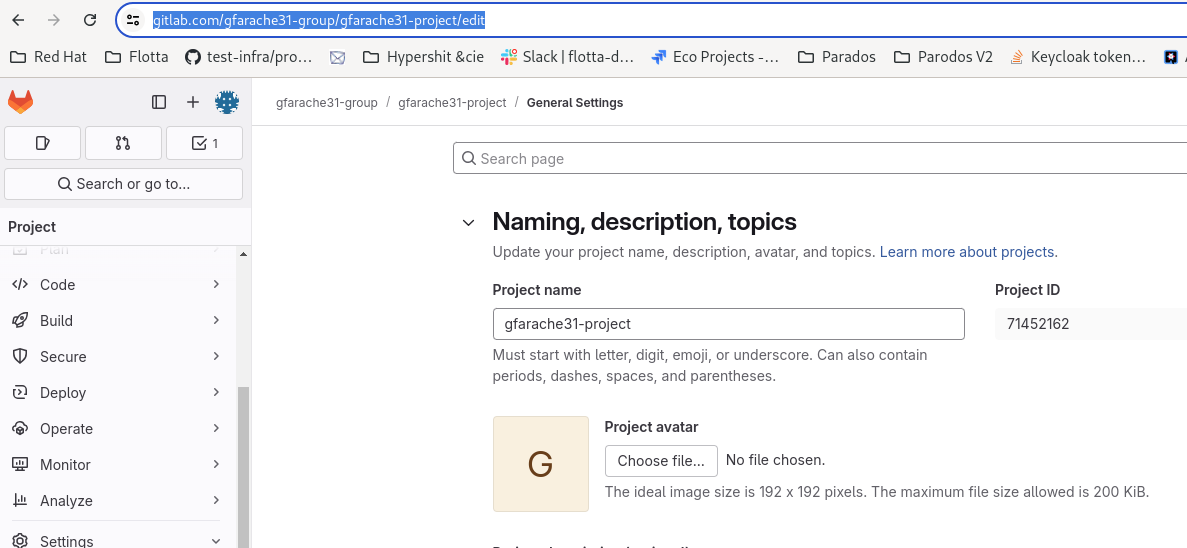Click the Project name text field
The image size is (1187, 548).
coord(728,324)
